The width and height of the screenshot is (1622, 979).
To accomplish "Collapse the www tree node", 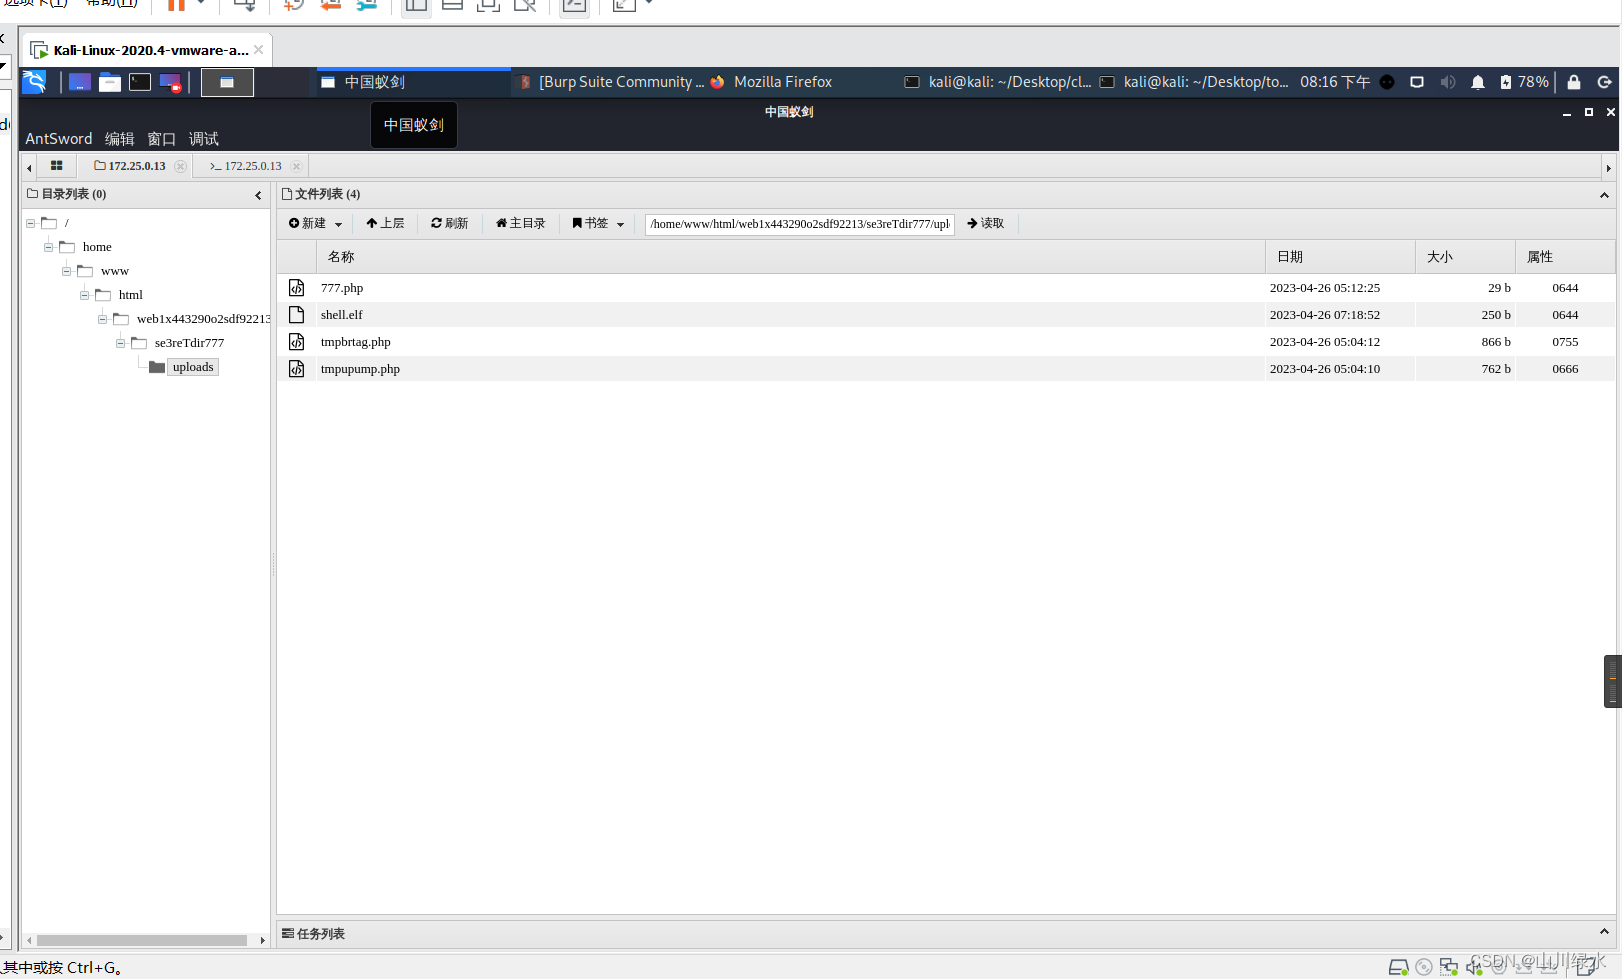I will [x=67, y=271].
